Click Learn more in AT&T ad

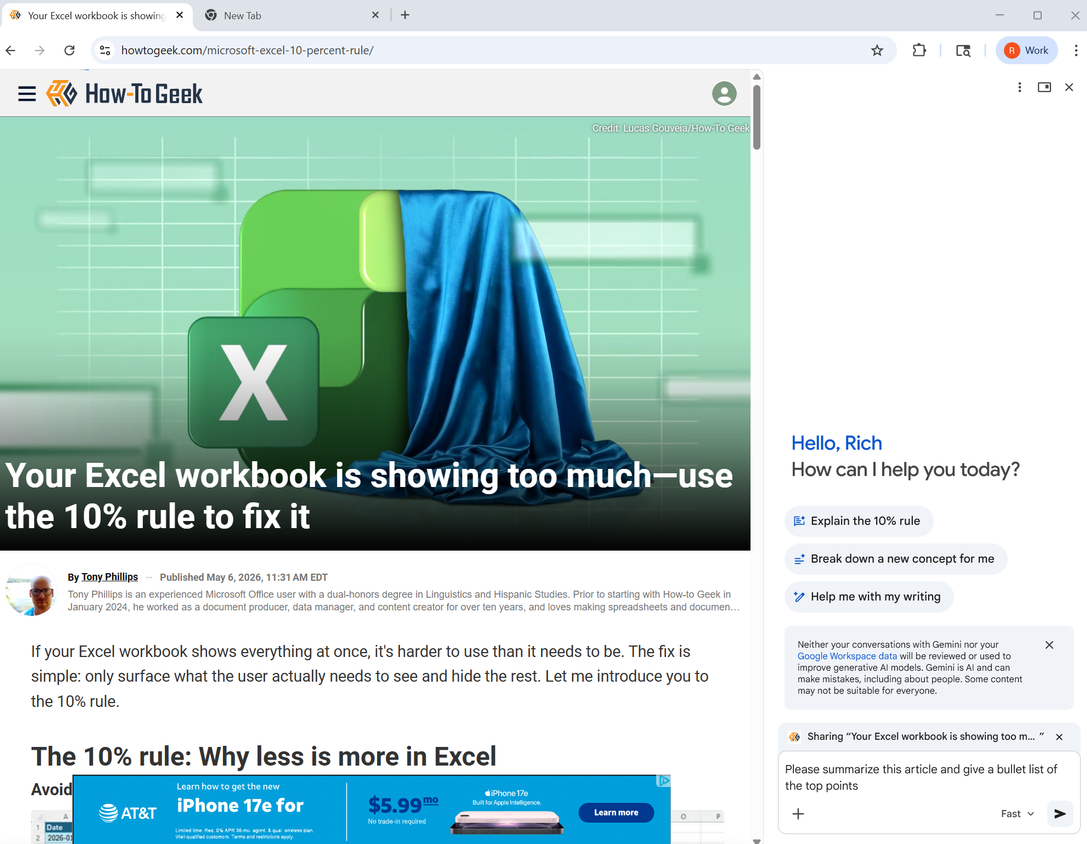pyautogui.click(x=616, y=813)
